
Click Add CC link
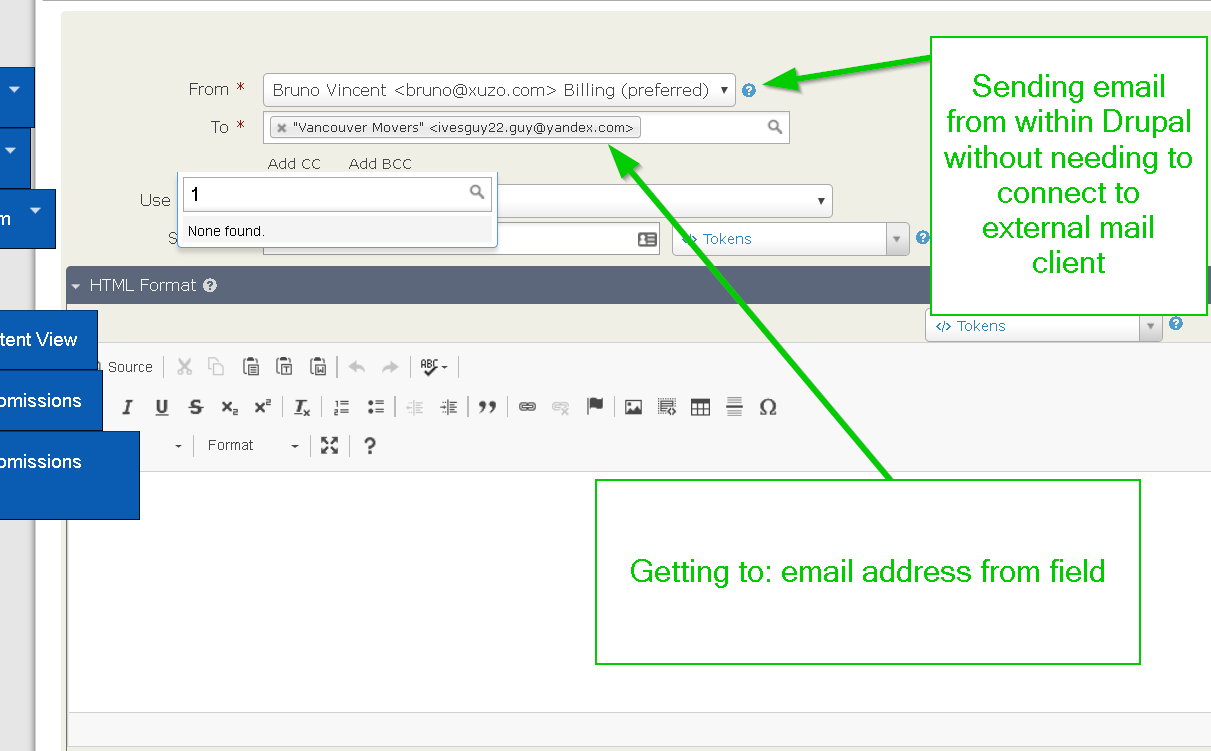(294, 164)
